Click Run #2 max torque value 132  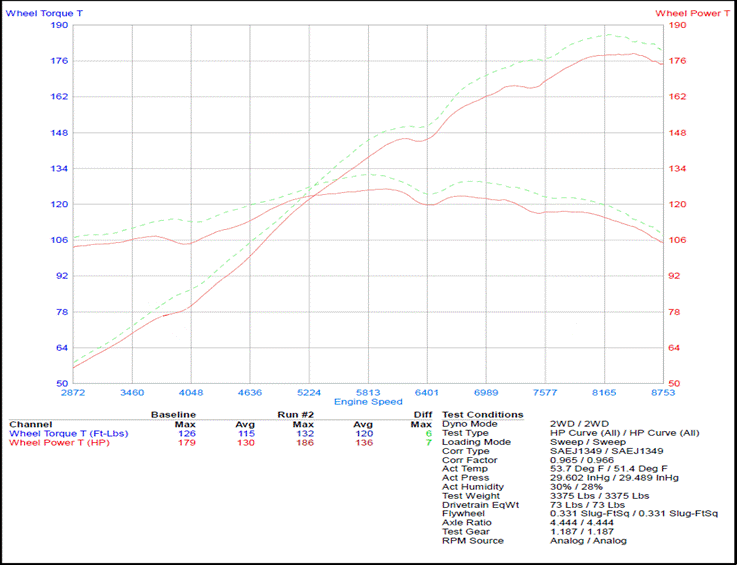point(305,433)
